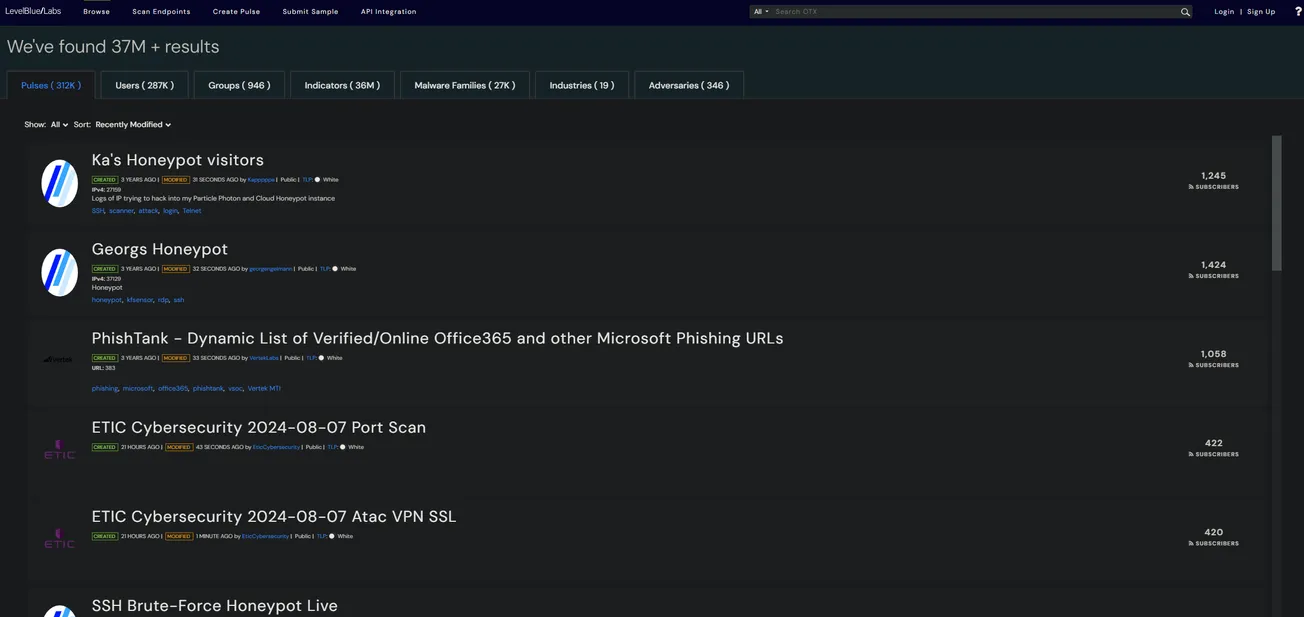Switch to the Indicators tab
The image size is (1304, 617).
(x=342, y=85)
